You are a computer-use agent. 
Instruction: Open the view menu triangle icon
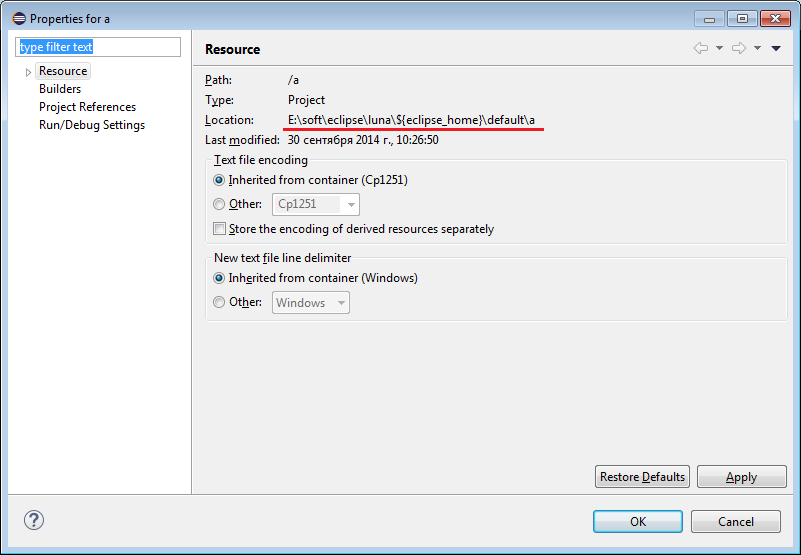pyautogui.click(x=776, y=49)
